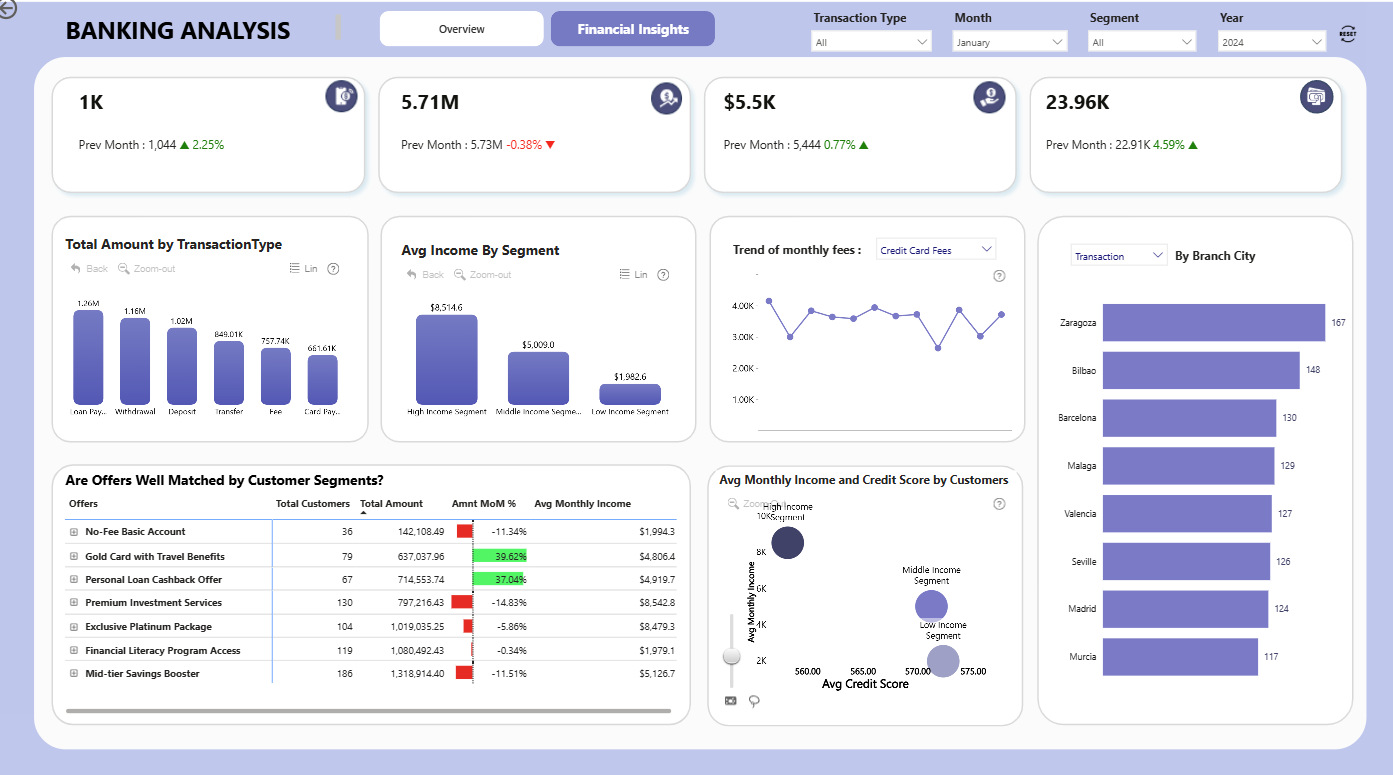Click help icon in Total Amount chart
This screenshot has width=1393, height=775.
(333, 269)
